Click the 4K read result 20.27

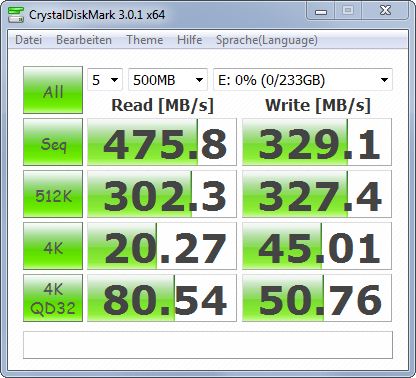coord(162,246)
